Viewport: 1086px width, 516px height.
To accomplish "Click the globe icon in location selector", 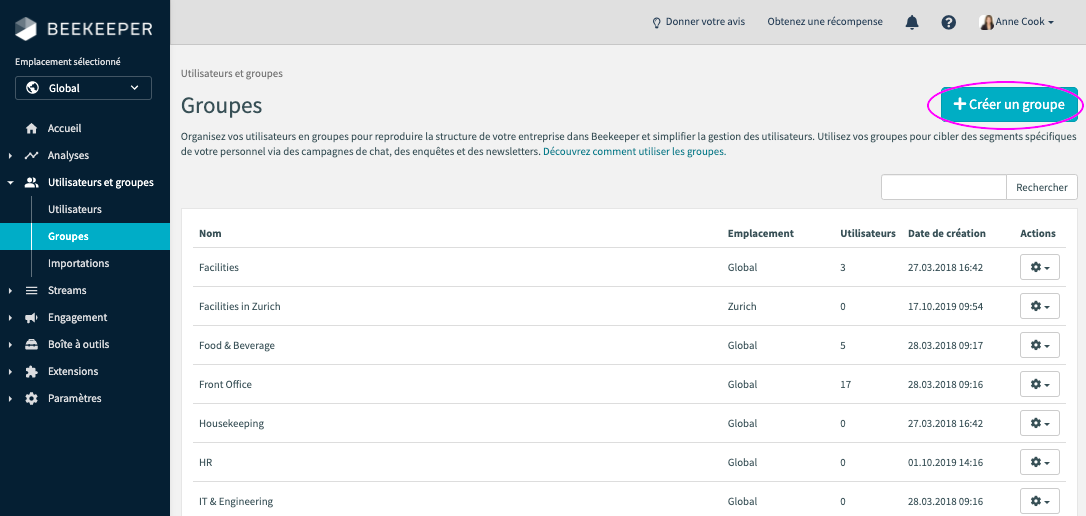I will coord(31,88).
